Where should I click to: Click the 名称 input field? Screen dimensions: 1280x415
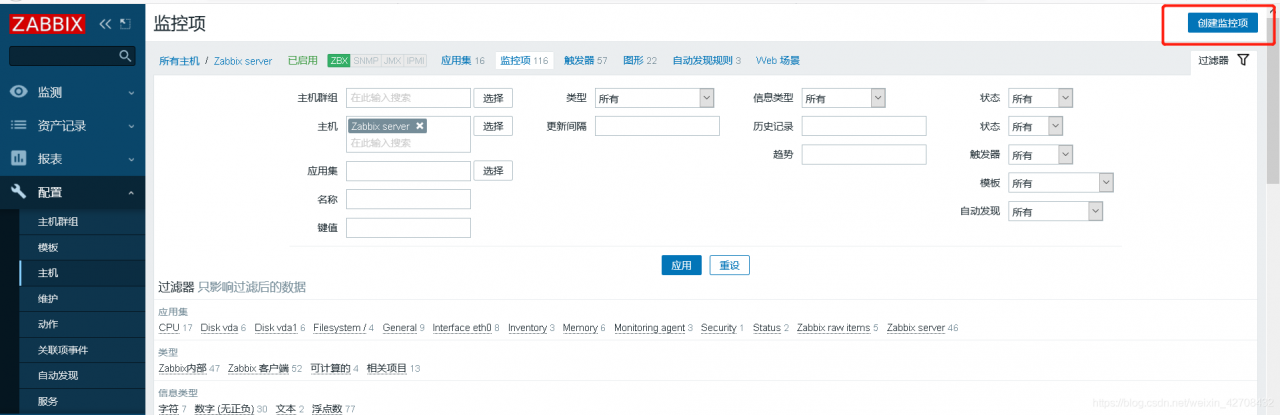click(x=408, y=199)
